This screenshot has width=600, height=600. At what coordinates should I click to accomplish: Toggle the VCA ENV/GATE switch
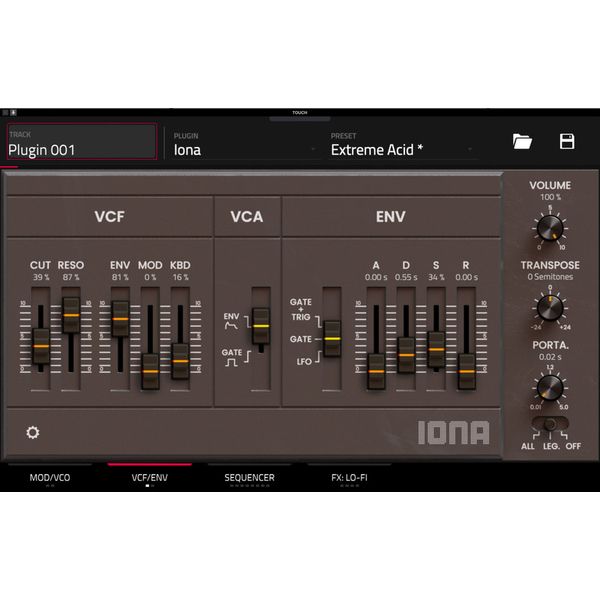261,326
